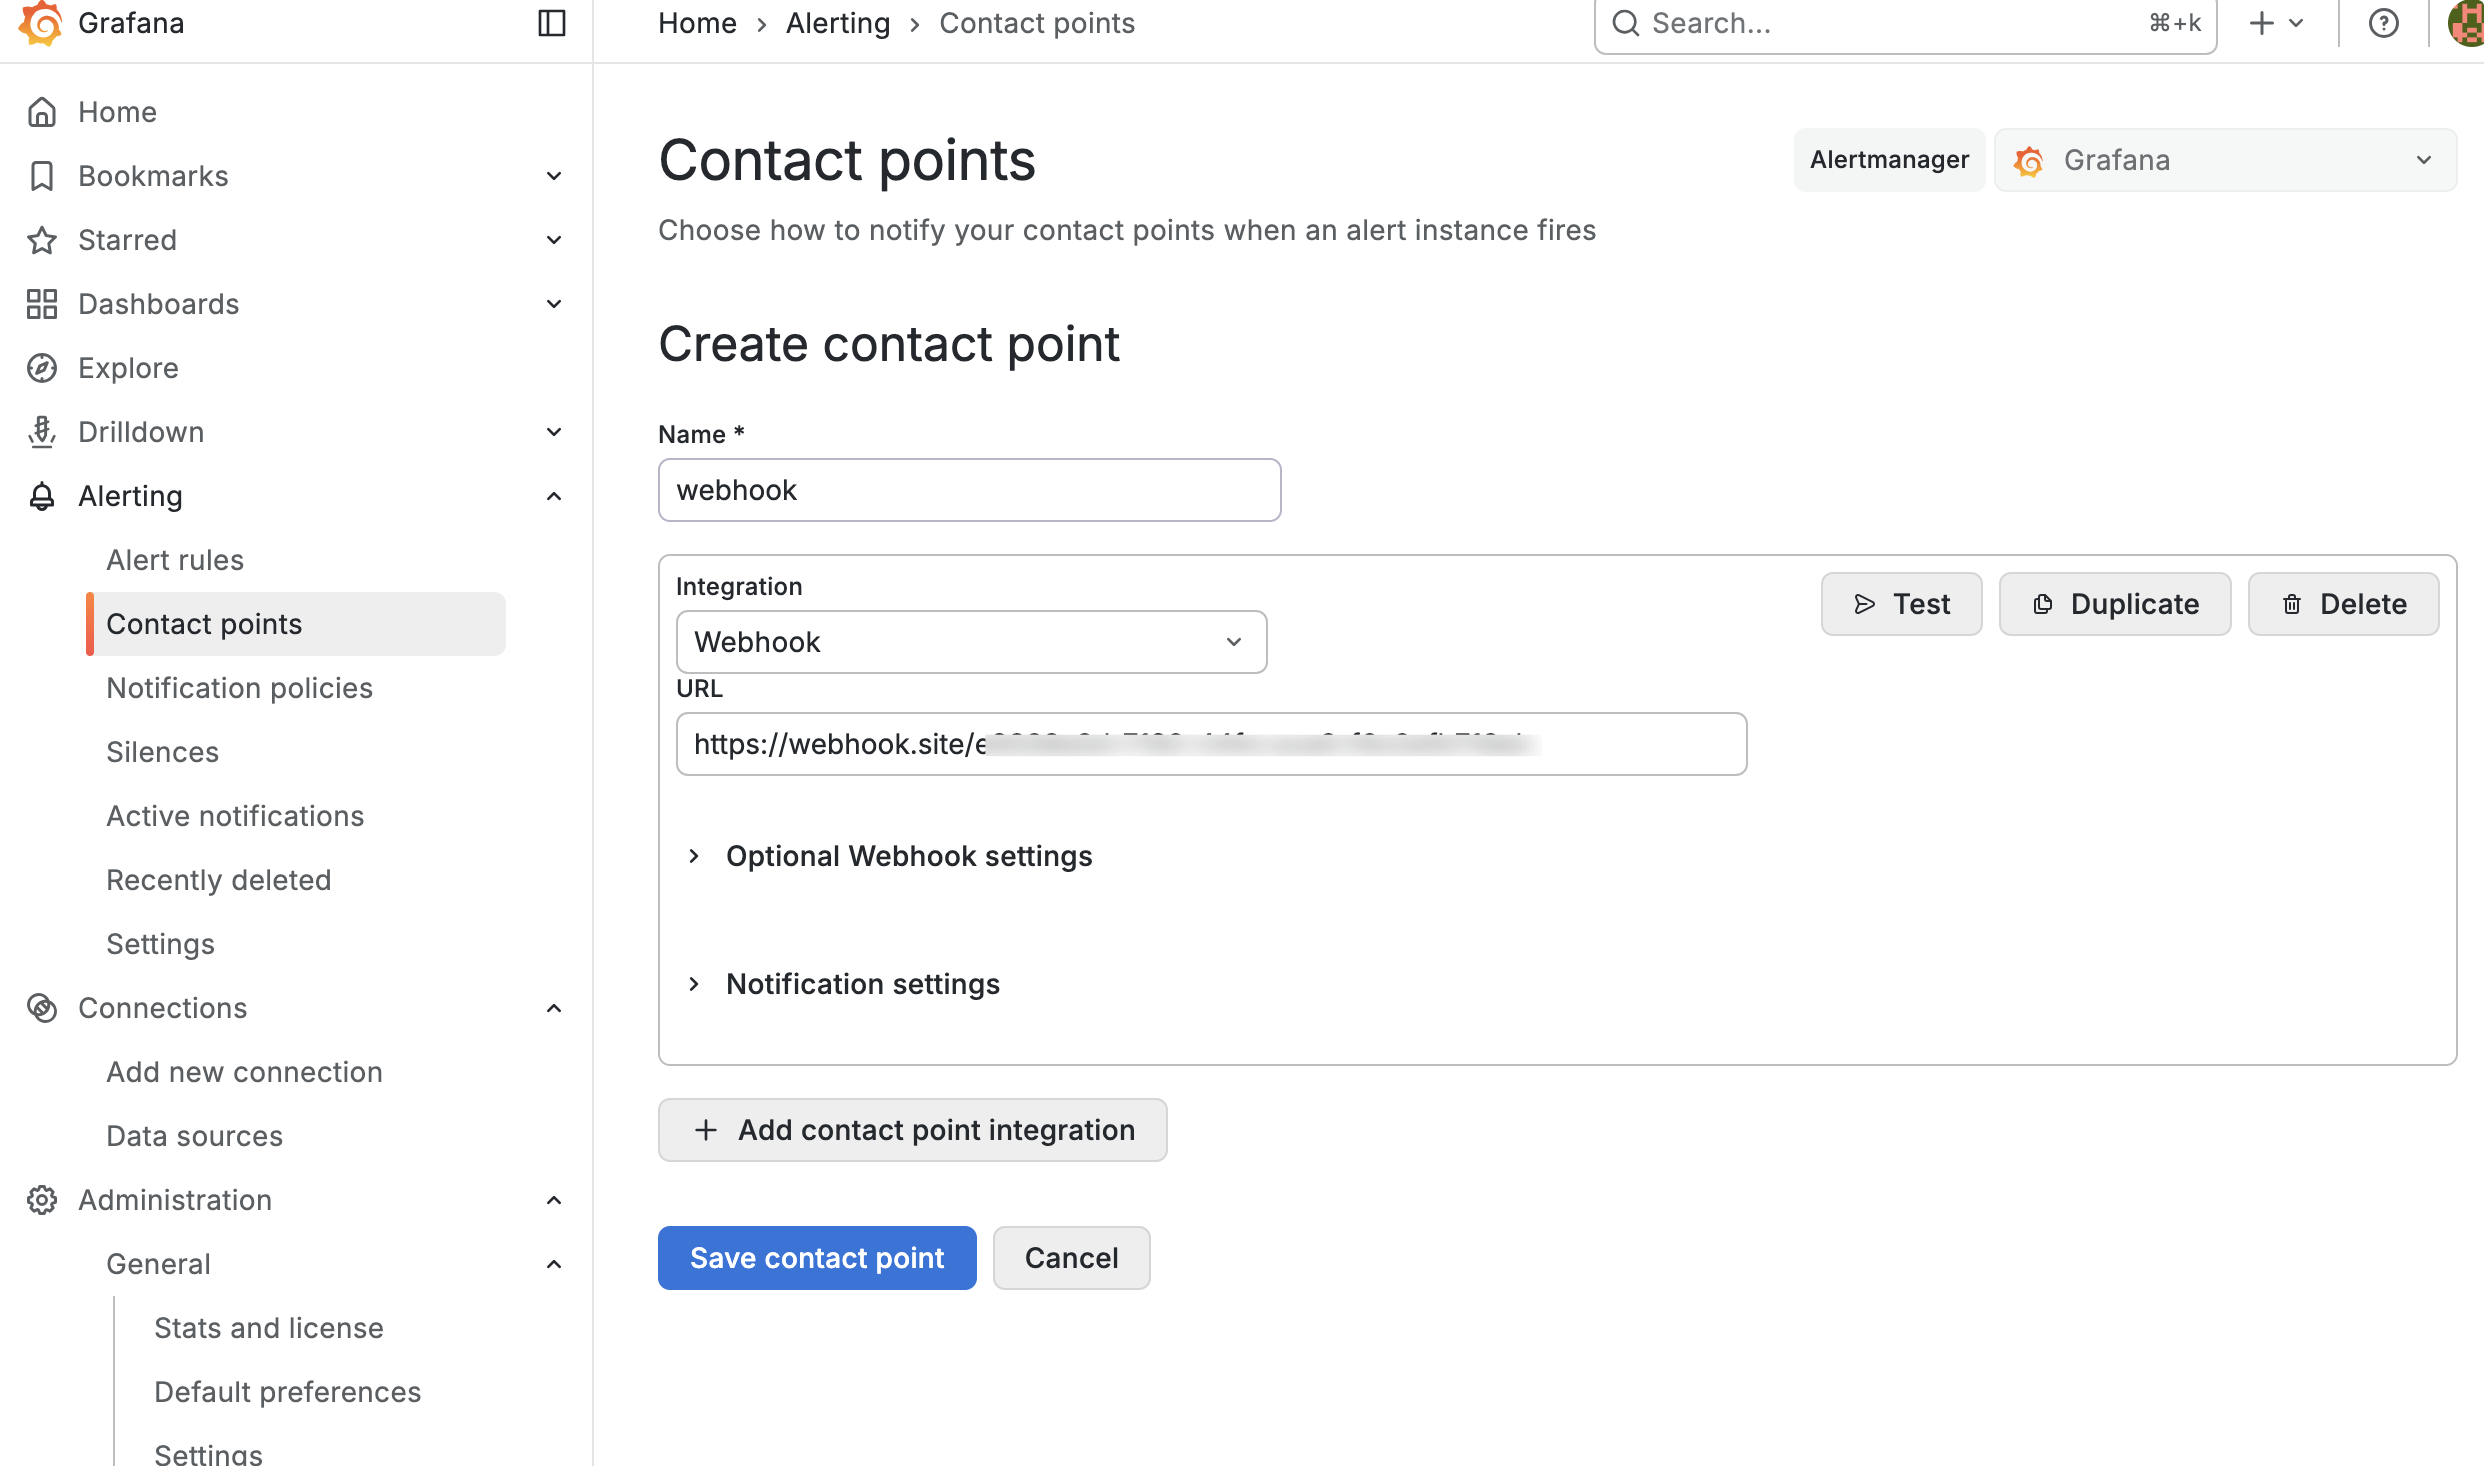
Task: Open the Integration Webhook dropdown
Action: click(970, 642)
